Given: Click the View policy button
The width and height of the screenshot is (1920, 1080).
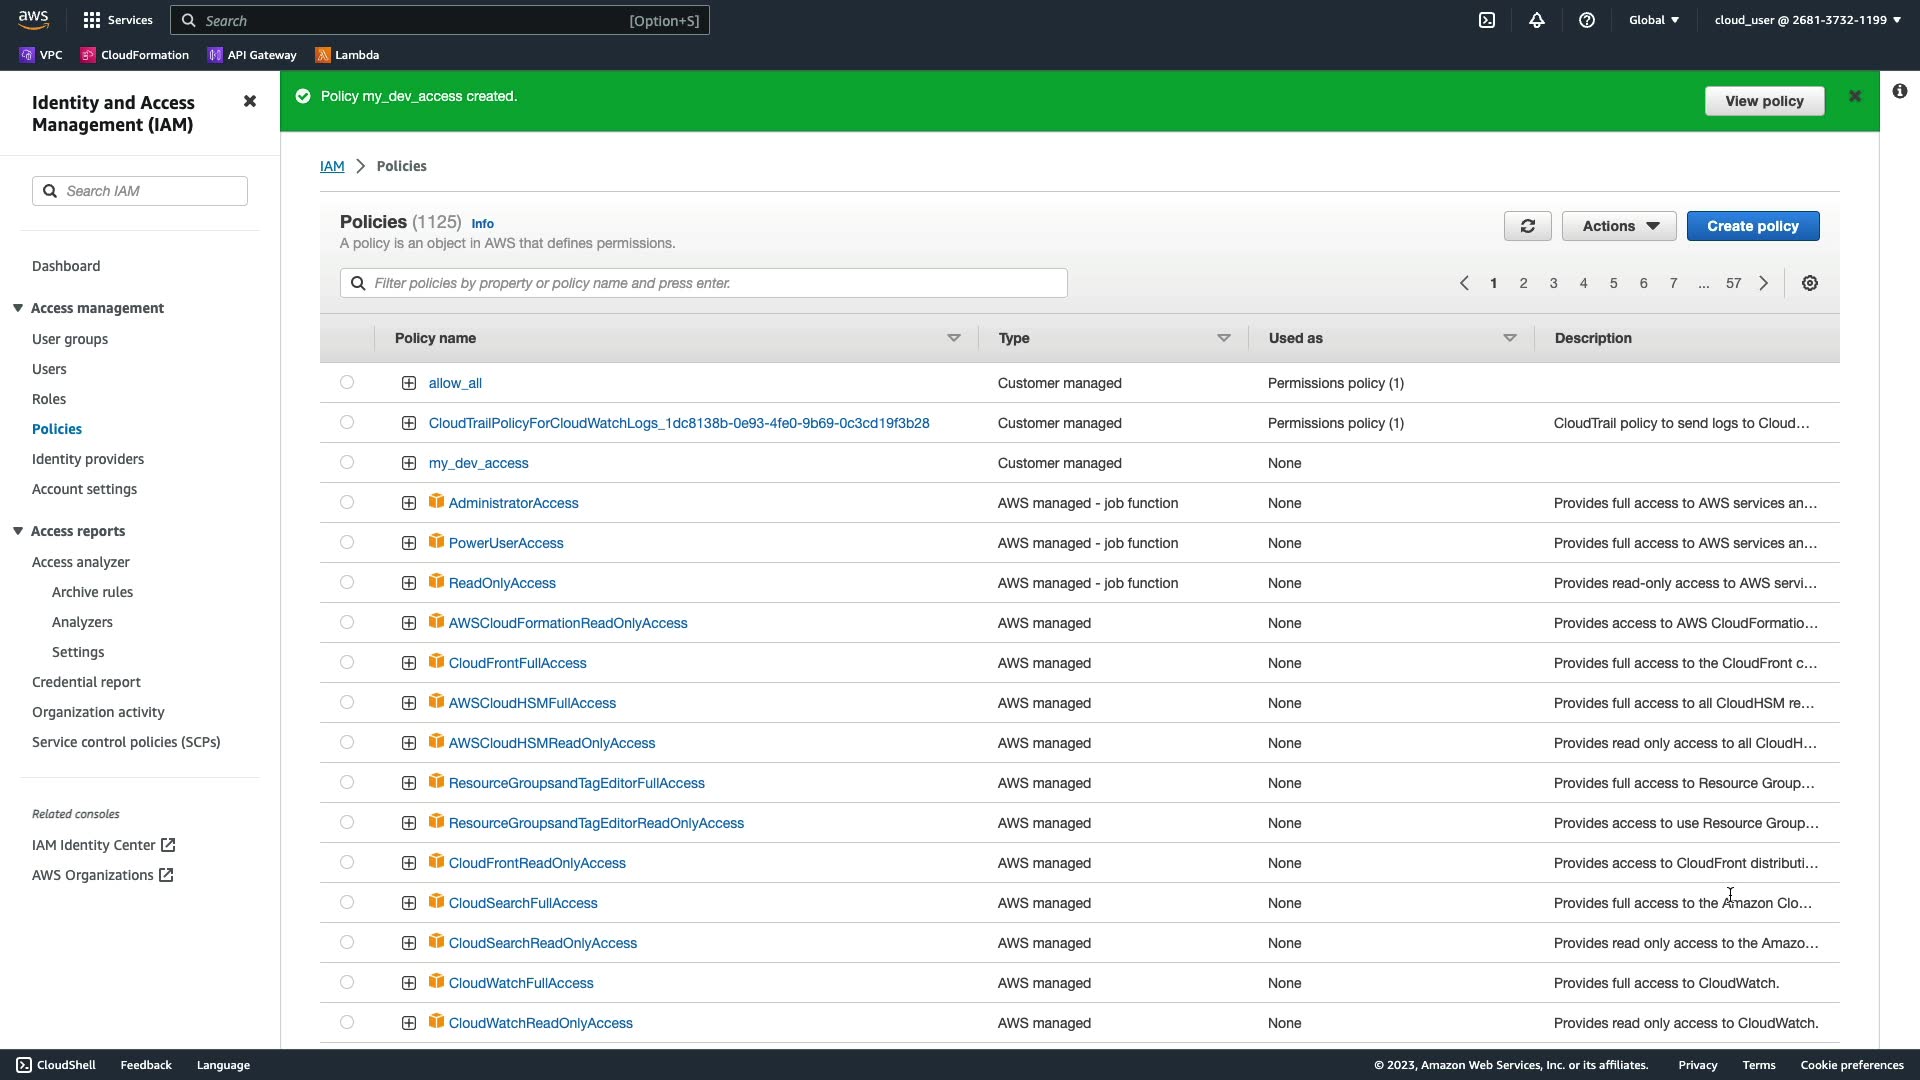Looking at the screenshot, I should coord(1764,101).
